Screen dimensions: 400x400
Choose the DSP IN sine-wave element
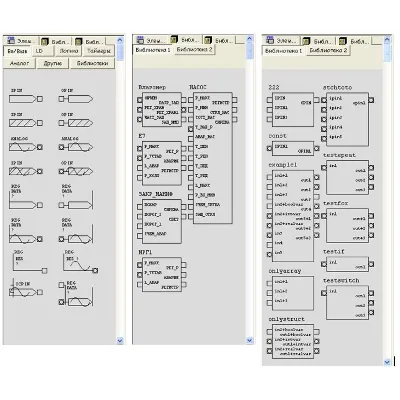26,289
